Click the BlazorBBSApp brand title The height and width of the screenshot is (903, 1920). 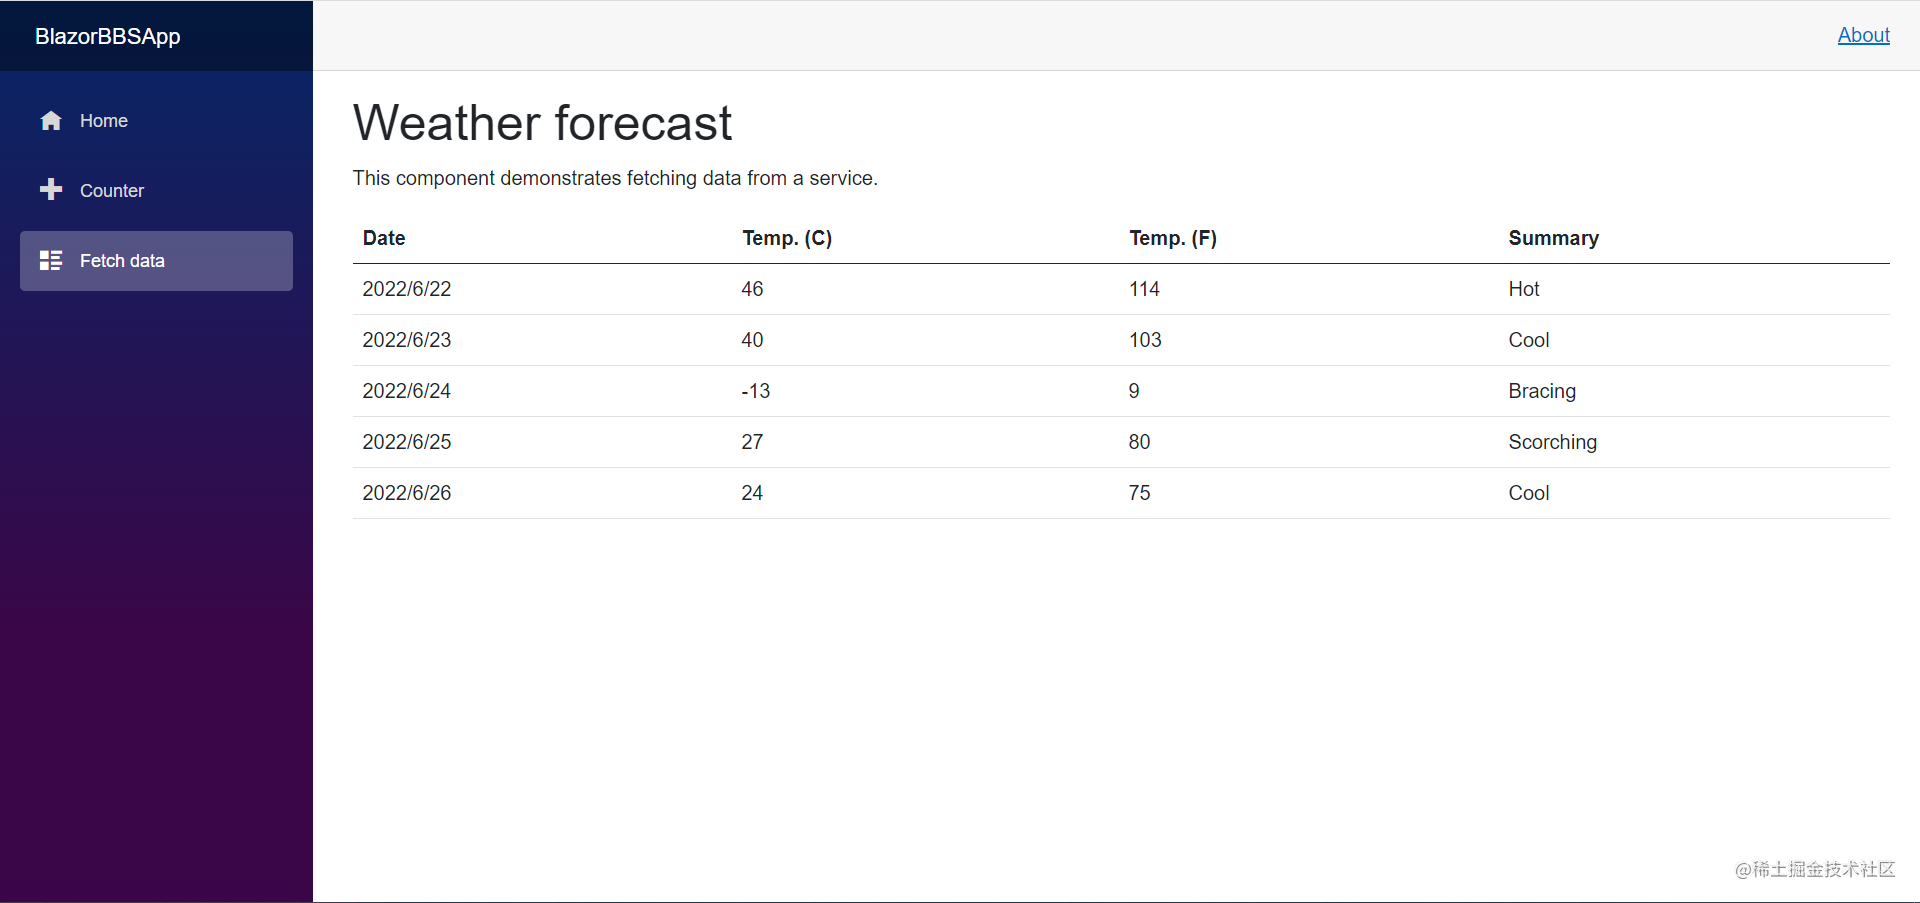[108, 36]
